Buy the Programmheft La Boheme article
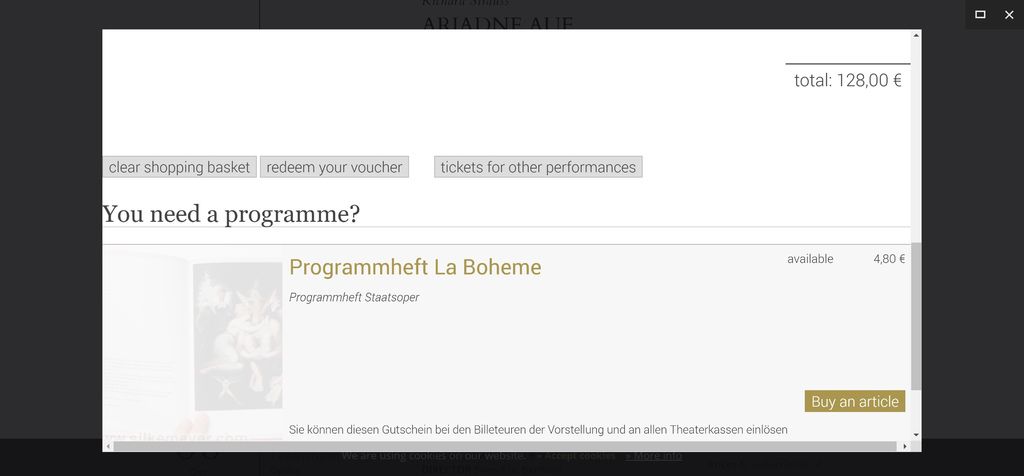The image size is (1024, 476). tap(855, 402)
